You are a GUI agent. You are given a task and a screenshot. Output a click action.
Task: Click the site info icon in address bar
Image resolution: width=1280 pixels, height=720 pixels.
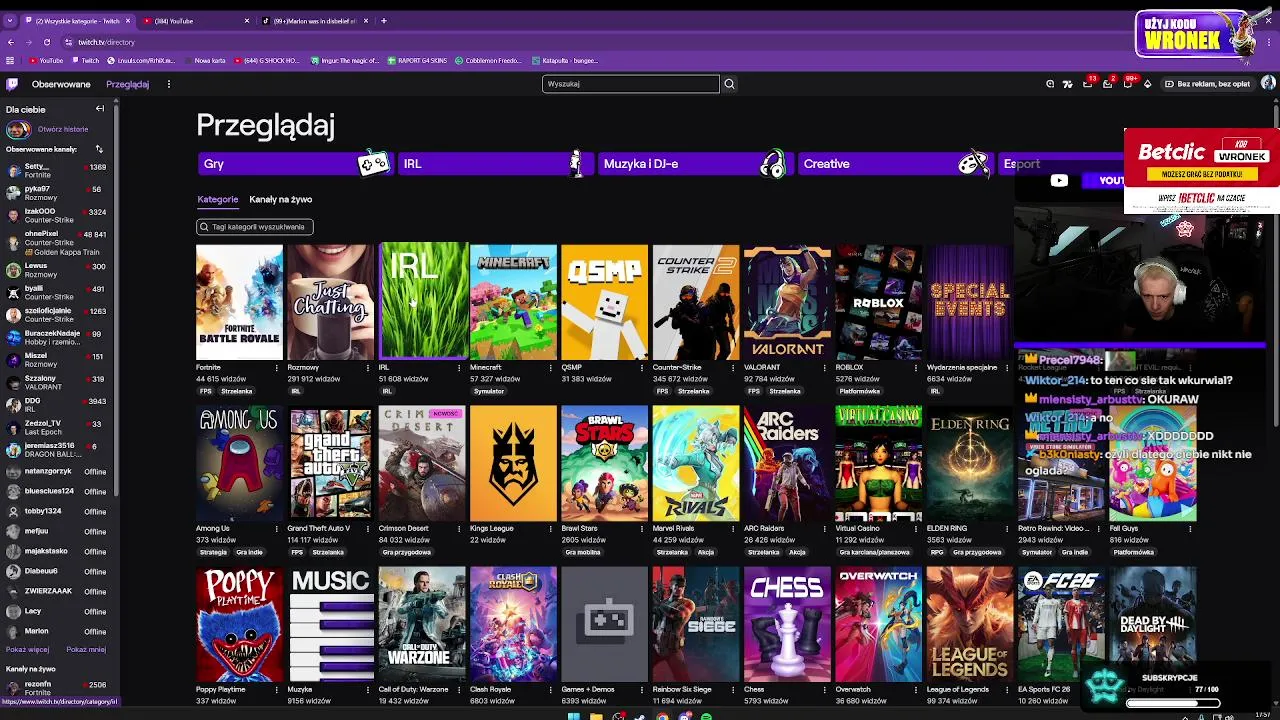coord(68,42)
